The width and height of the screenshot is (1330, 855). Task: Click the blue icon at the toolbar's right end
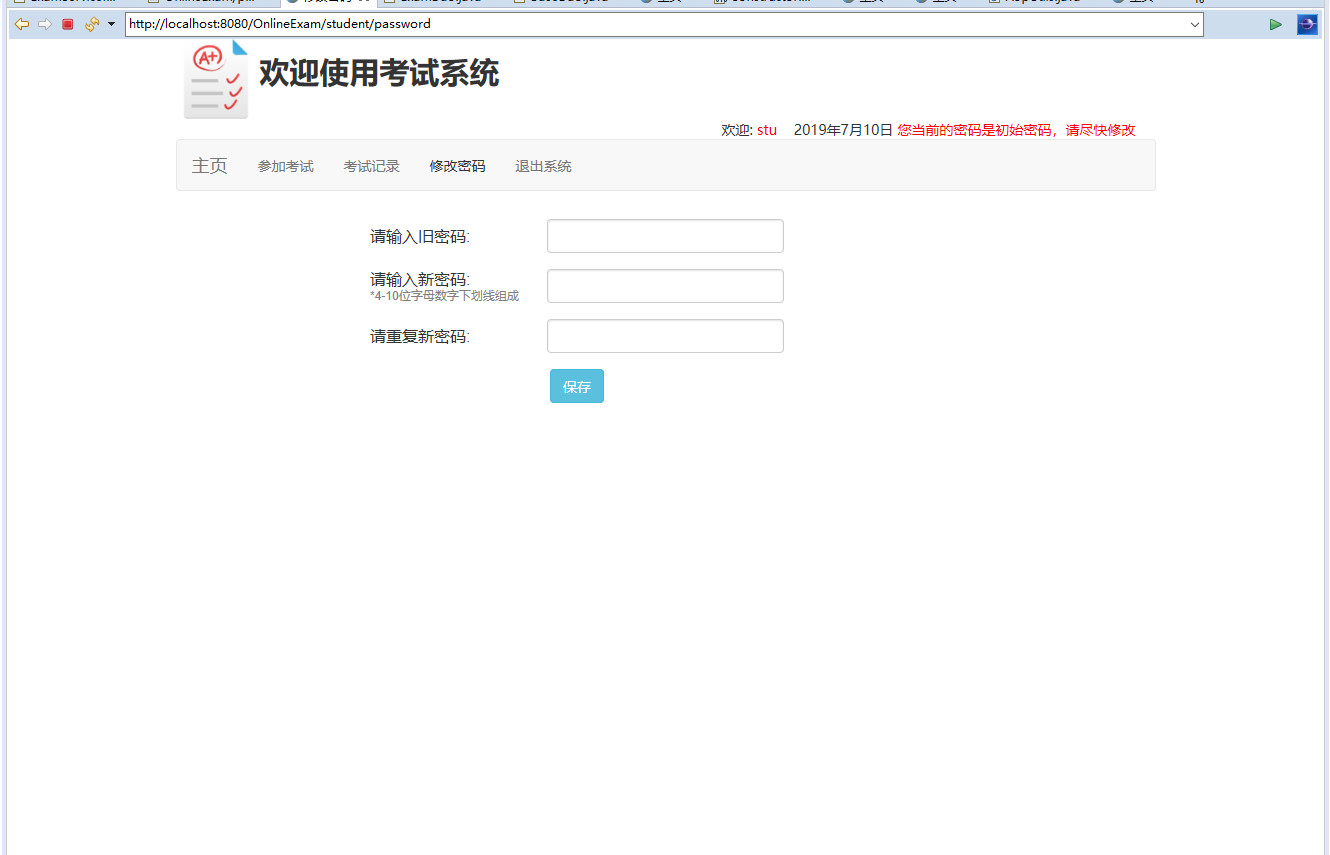[1307, 23]
